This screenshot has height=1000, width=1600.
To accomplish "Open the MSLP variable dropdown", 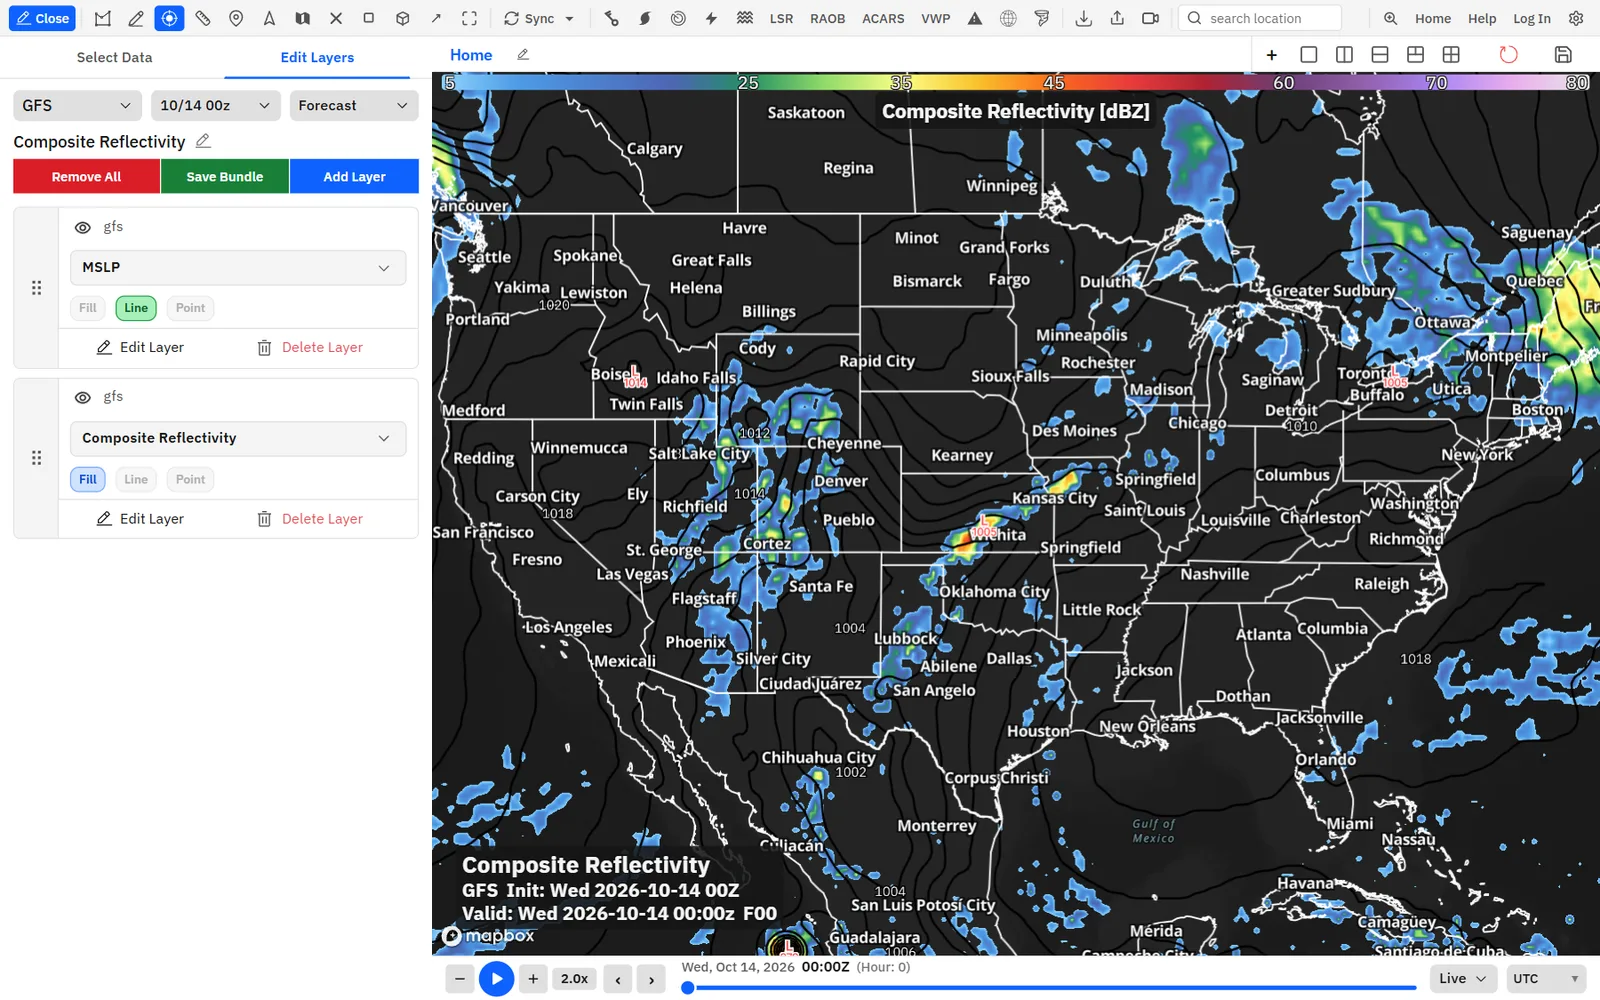I will pos(238,268).
